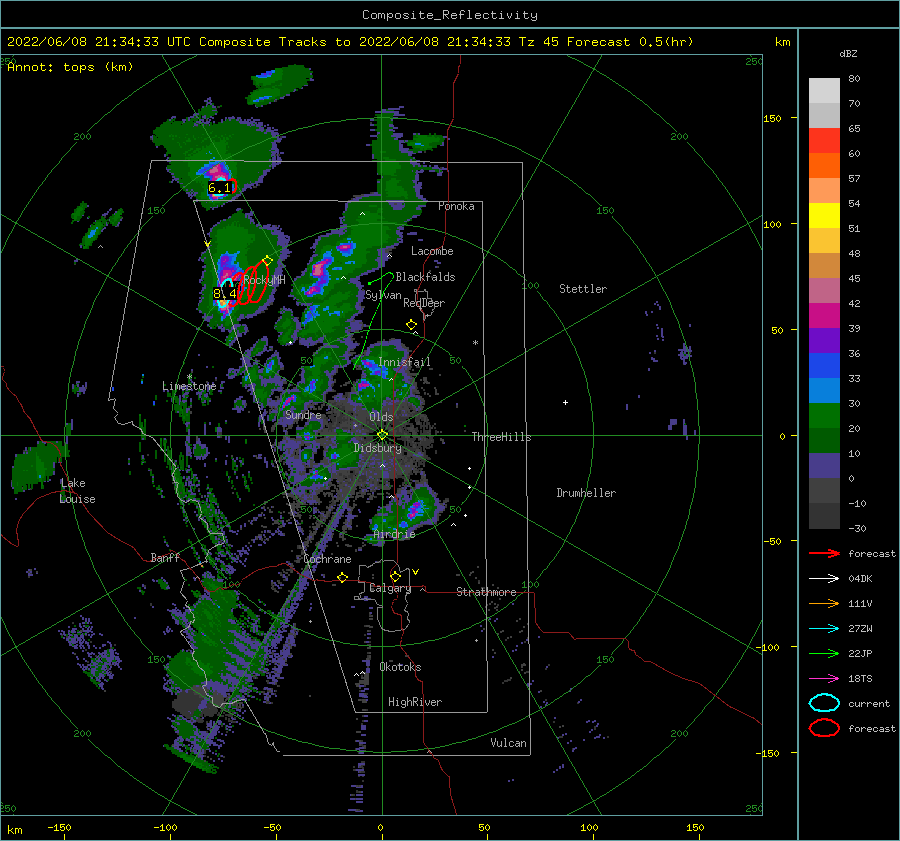Click the yellow diamond marker near RockyMH
Screen dimensions: 900x841
click(x=267, y=261)
